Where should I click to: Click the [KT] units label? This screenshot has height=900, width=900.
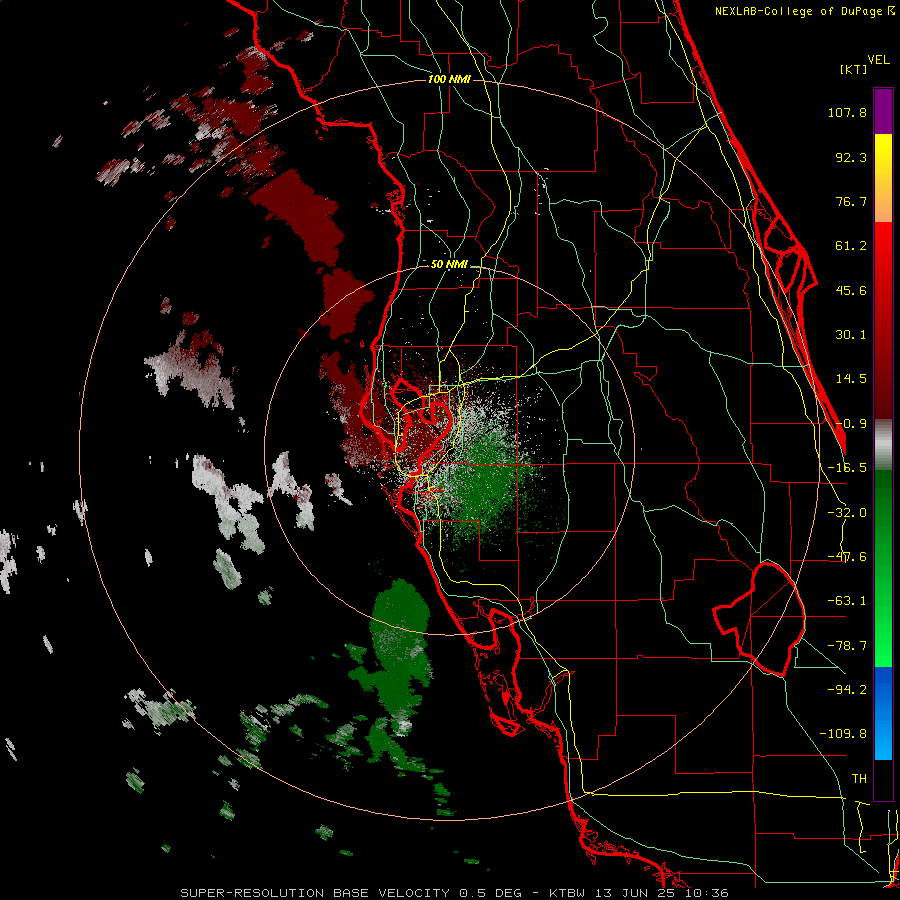click(x=853, y=69)
